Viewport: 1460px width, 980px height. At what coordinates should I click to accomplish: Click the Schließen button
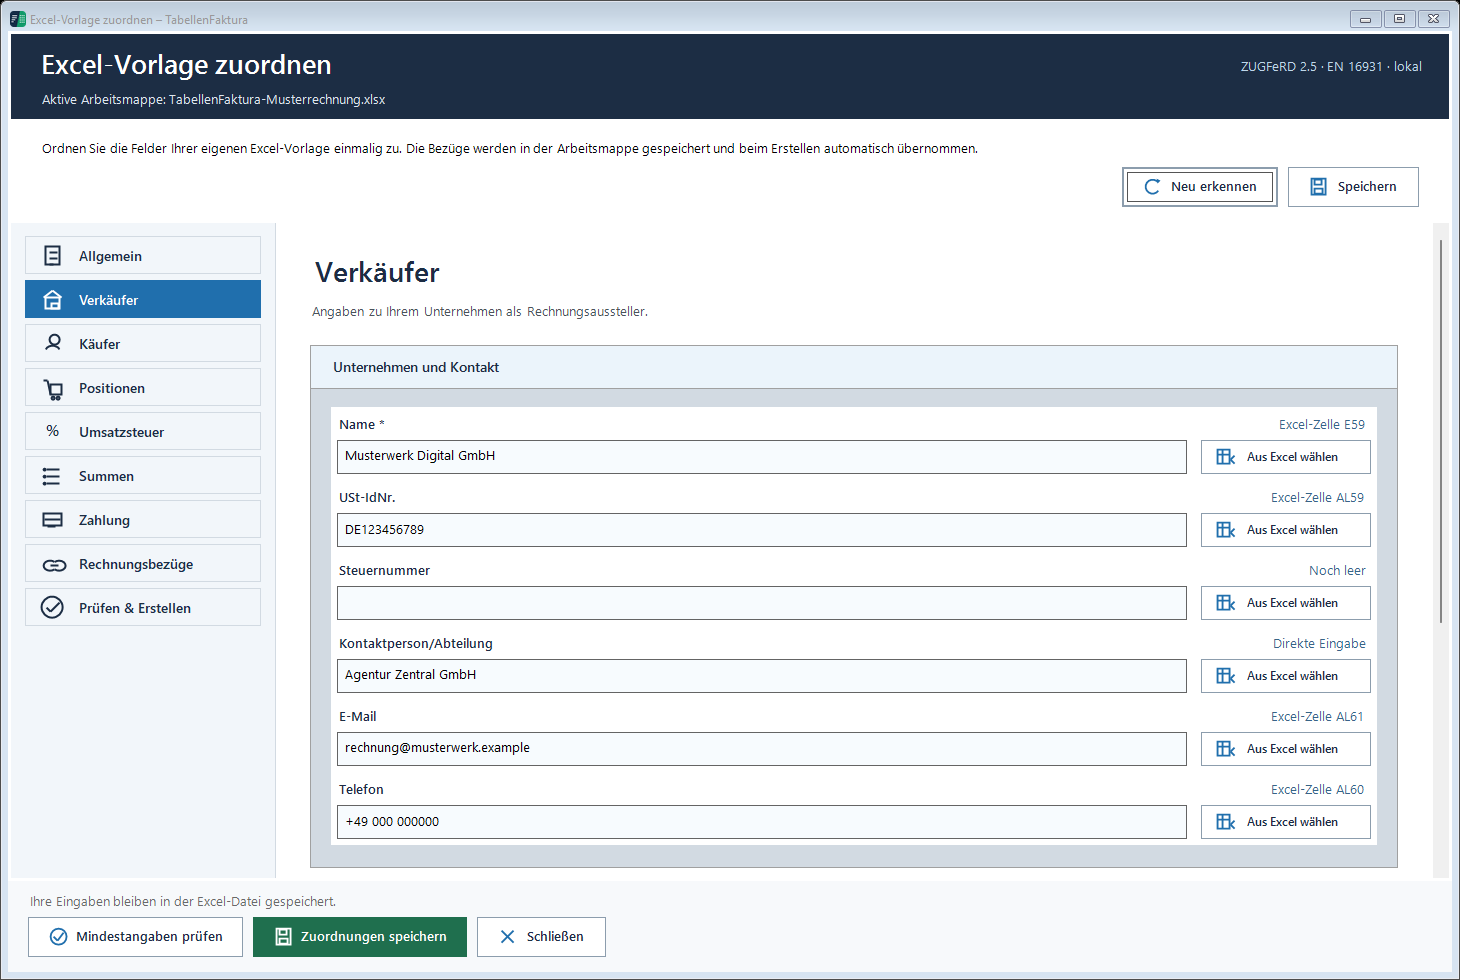coord(541,937)
